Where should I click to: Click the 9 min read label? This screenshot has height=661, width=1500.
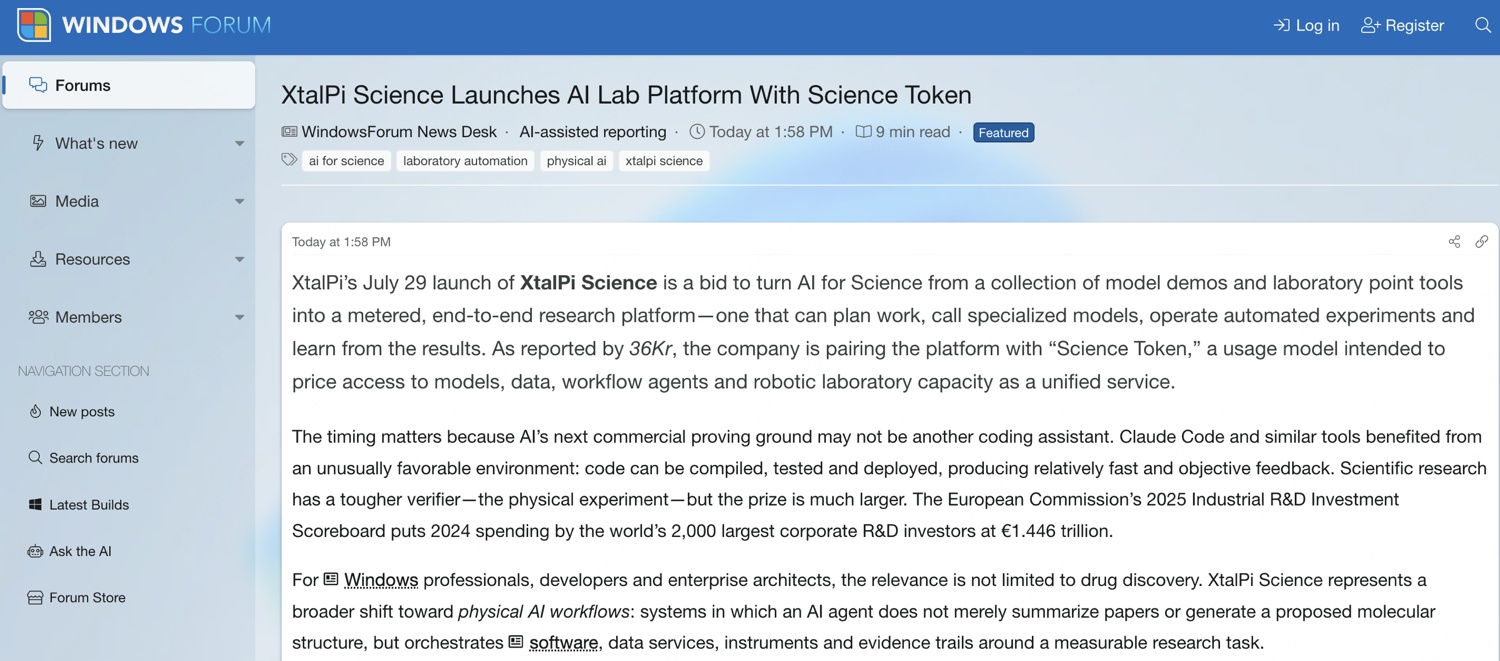[913, 132]
